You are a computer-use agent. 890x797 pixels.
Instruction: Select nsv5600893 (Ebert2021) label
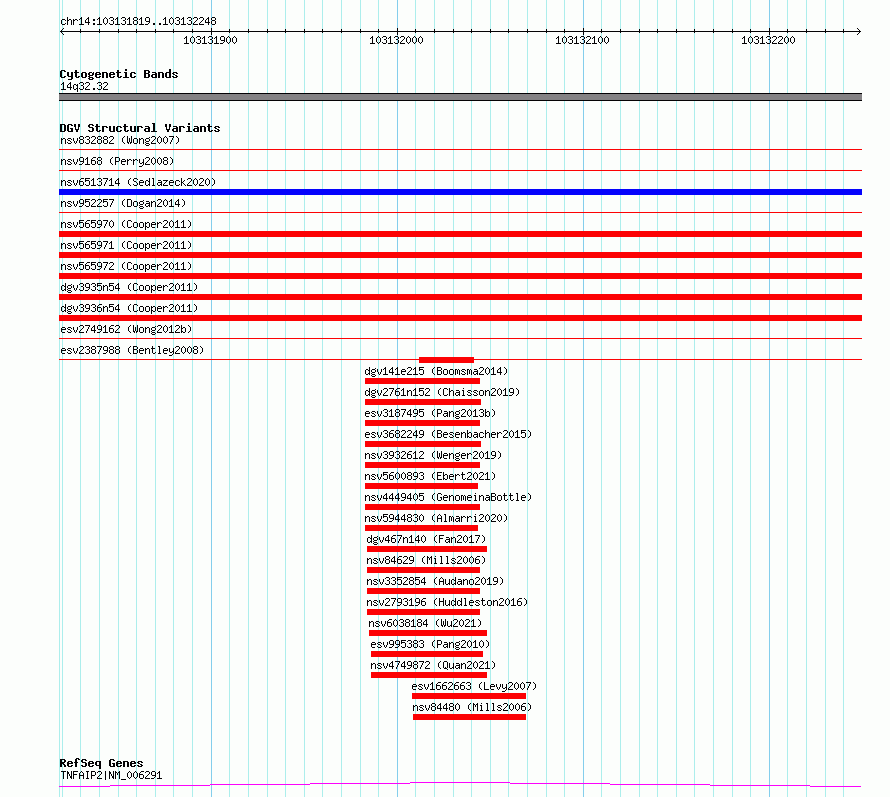[x=430, y=476]
